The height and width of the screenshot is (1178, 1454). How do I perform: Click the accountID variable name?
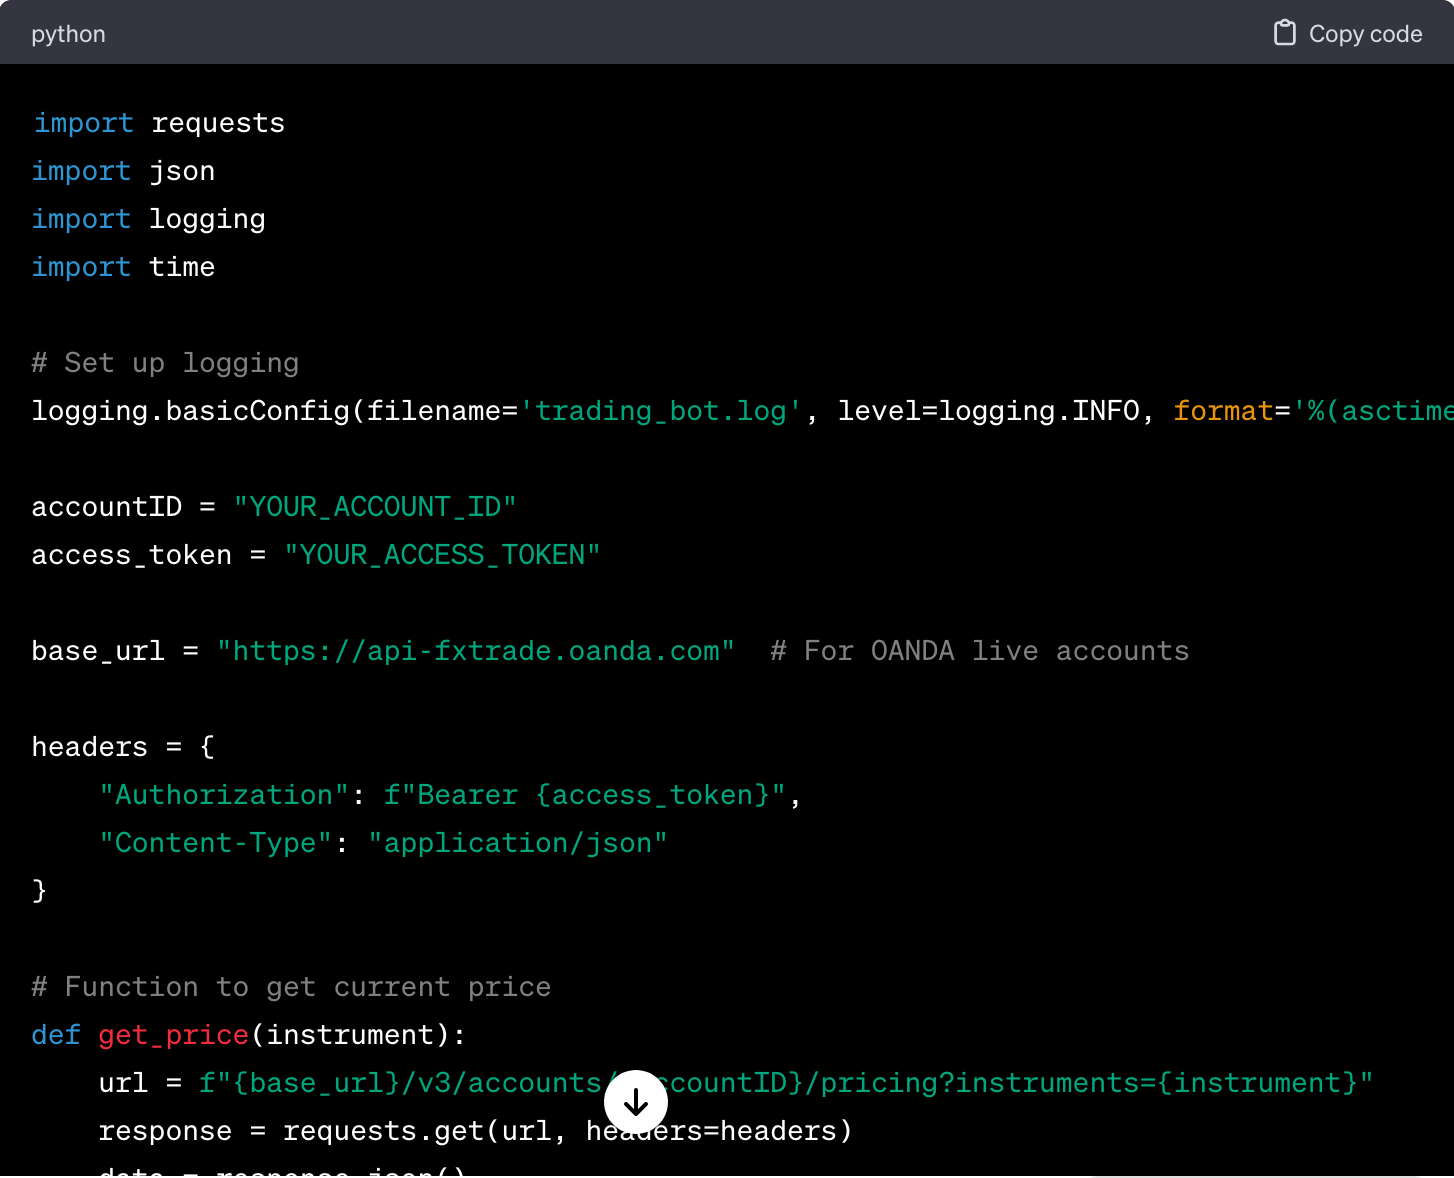pos(107,507)
